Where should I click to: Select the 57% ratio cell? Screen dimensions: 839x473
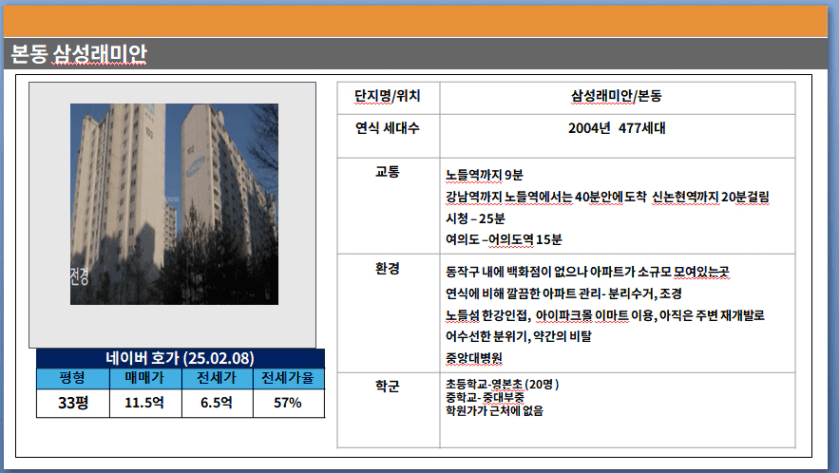[x=288, y=403]
